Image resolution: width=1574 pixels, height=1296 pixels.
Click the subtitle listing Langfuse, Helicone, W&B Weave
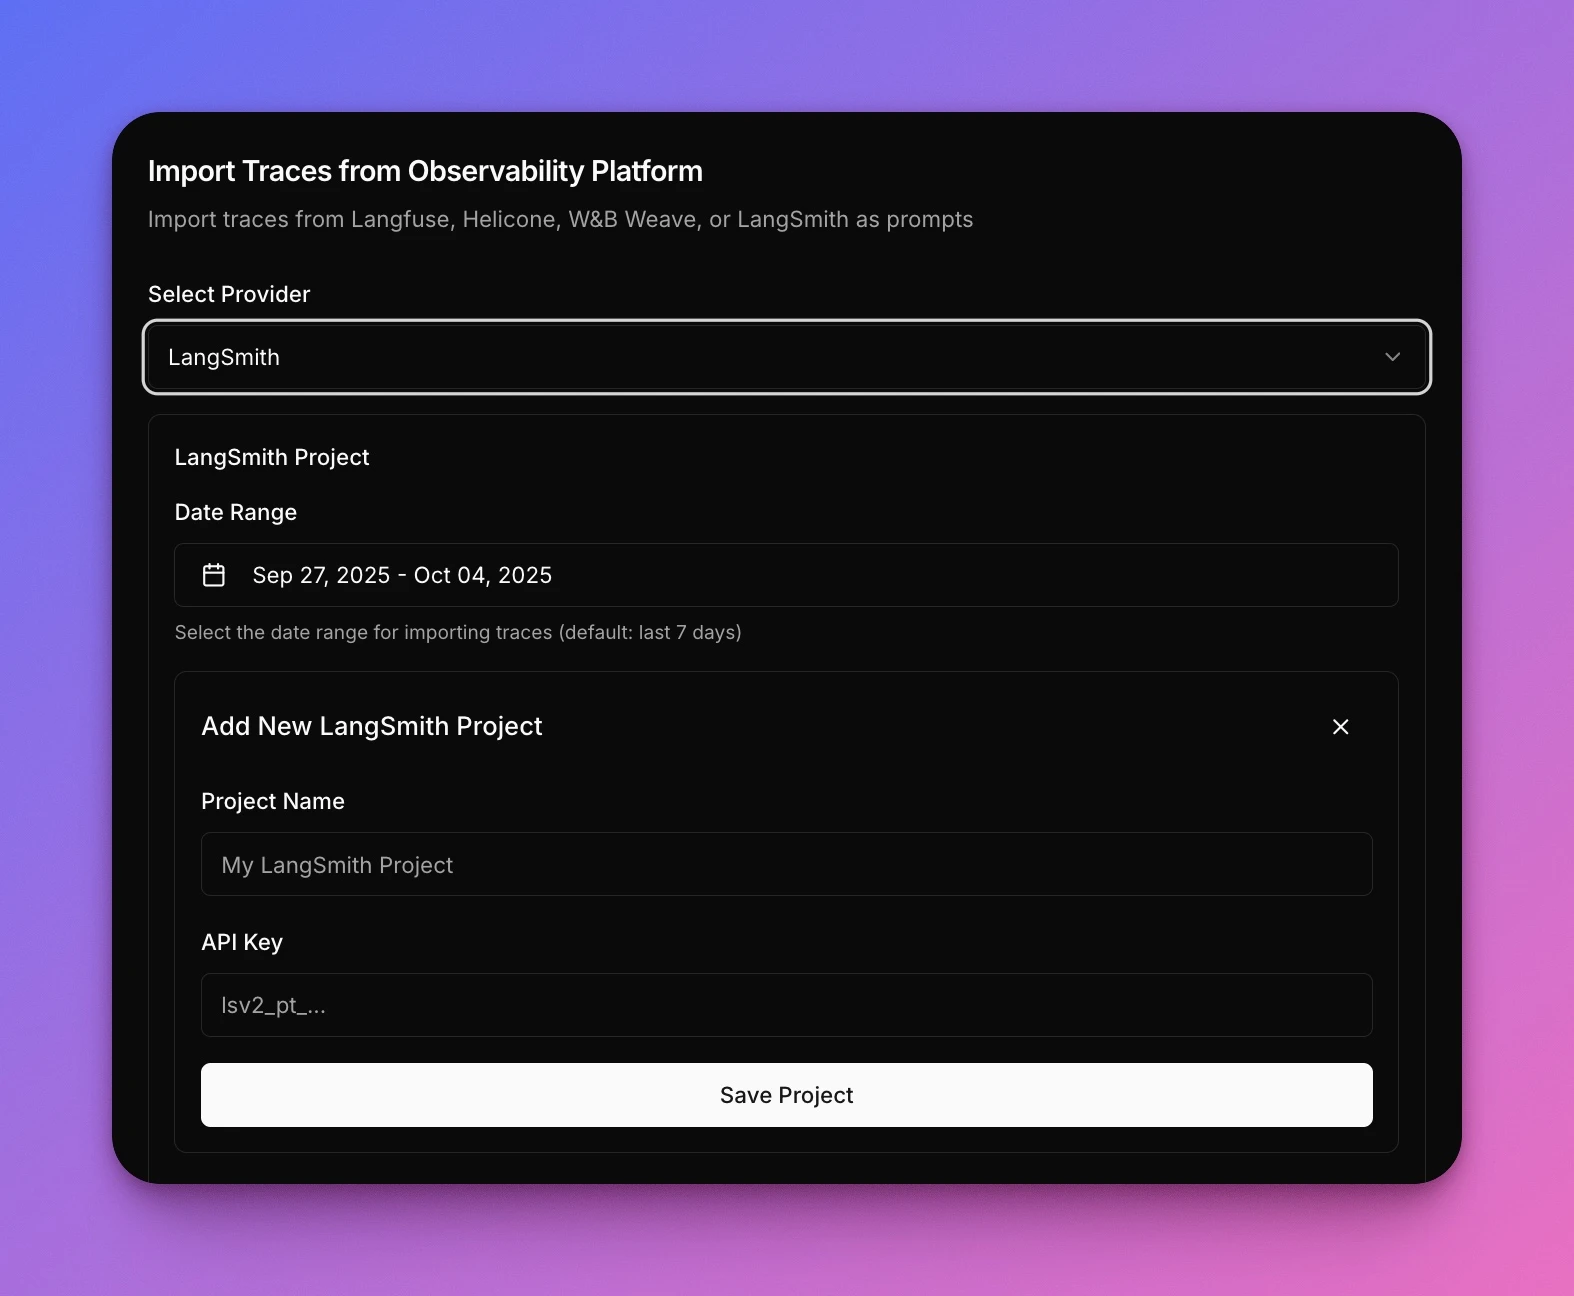point(560,219)
